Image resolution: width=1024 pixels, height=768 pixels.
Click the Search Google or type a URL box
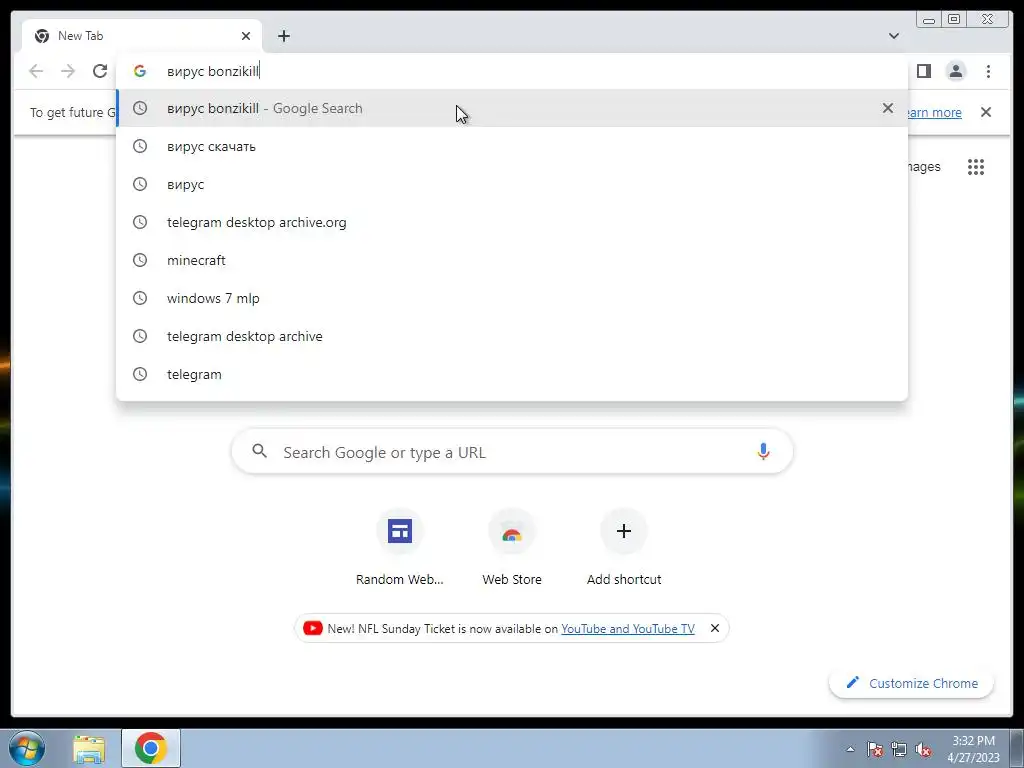[512, 451]
